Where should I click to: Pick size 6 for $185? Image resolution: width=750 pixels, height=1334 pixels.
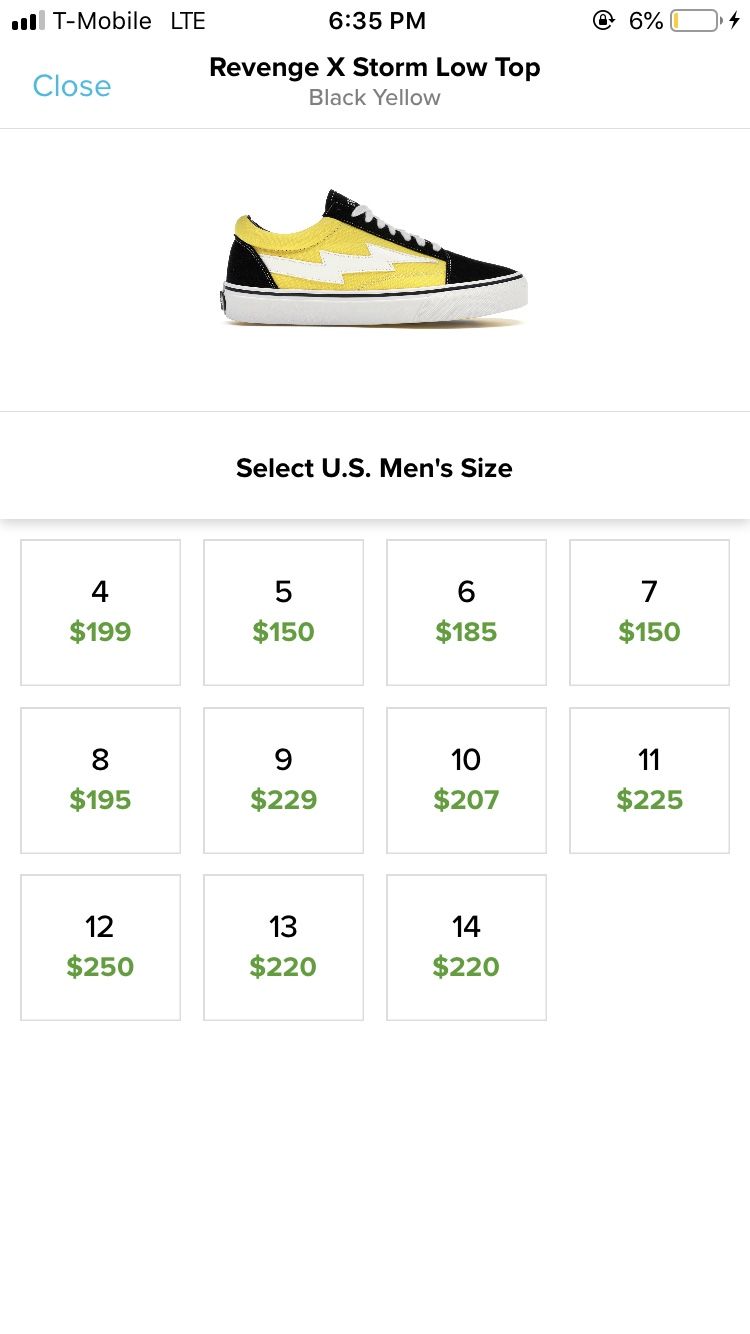(x=466, y=612)
